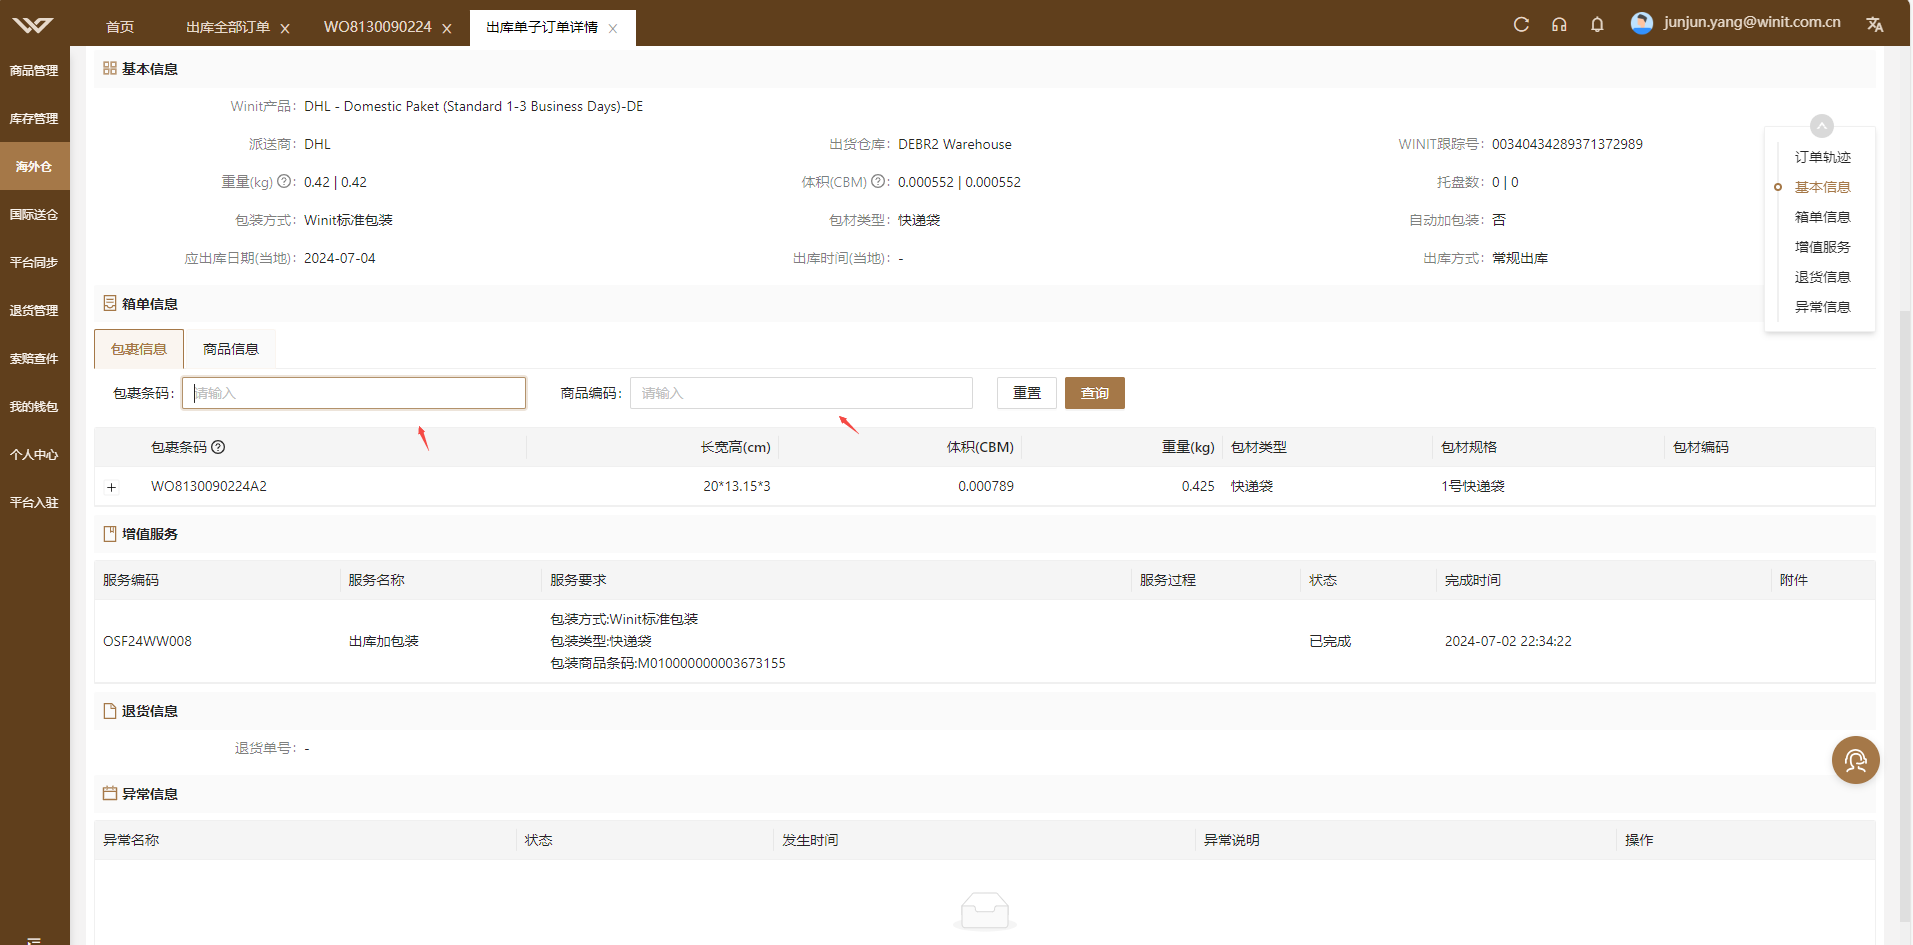Click package code WO8130090224A2 cell
Screen dimensions: 1913x945
point(209,486)
